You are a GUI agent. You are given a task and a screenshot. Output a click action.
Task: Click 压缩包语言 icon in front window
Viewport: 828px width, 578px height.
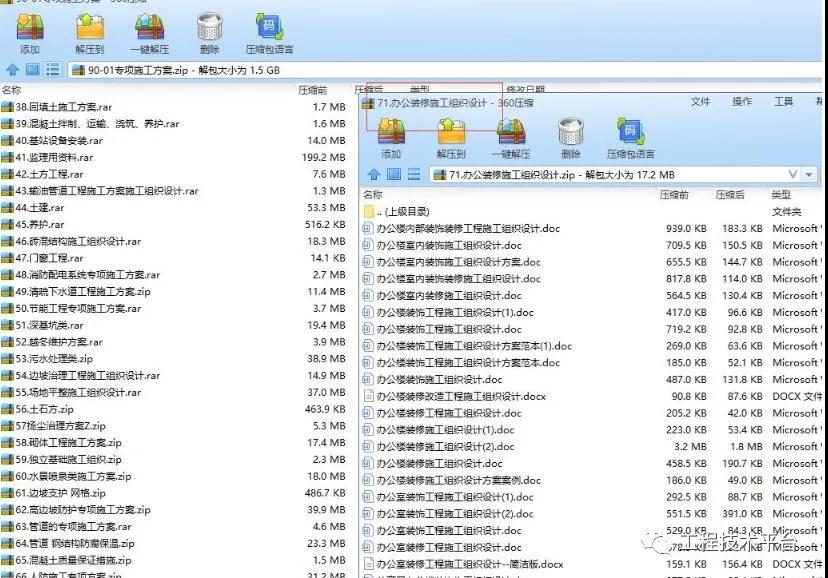tap(630, 136)
